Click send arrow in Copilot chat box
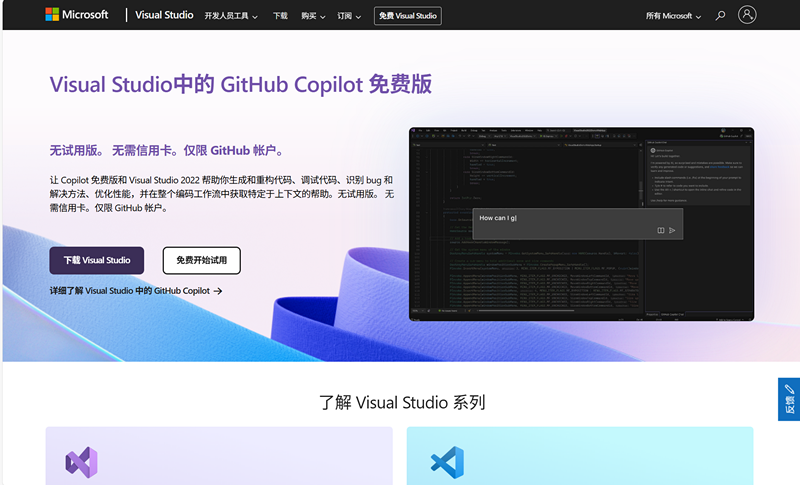The width and height of the screenshot is (800, 485). pos(672,231)
